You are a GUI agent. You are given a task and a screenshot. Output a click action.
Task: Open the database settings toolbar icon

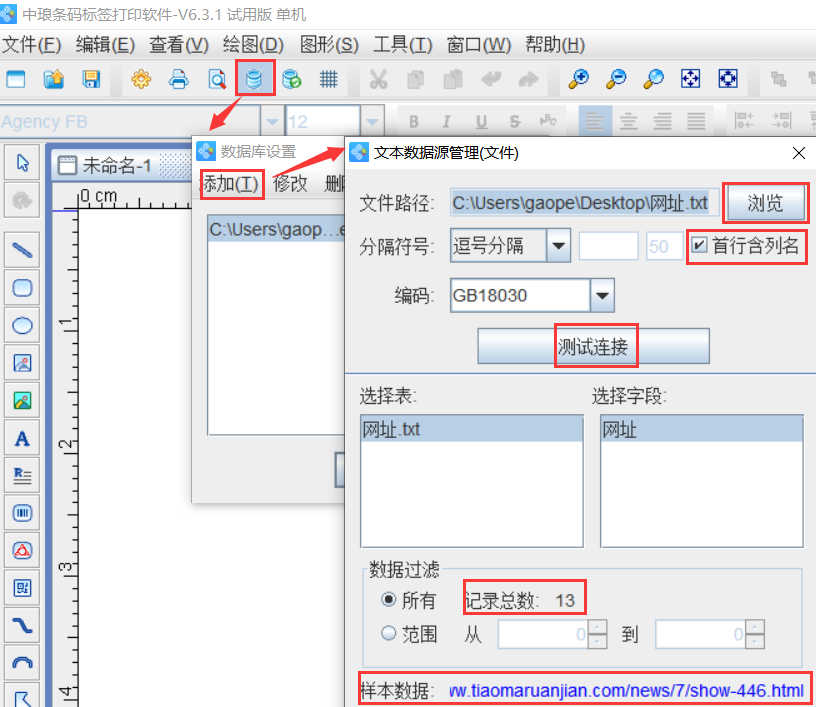[254, 79]
